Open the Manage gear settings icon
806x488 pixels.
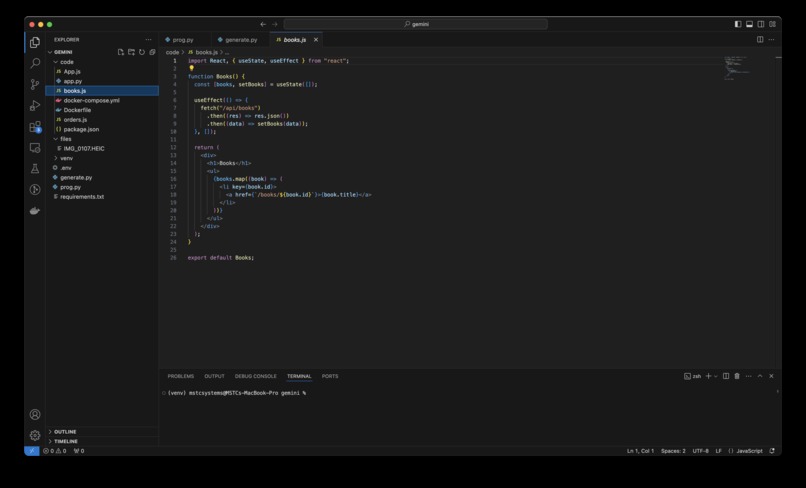pos(34,436)
